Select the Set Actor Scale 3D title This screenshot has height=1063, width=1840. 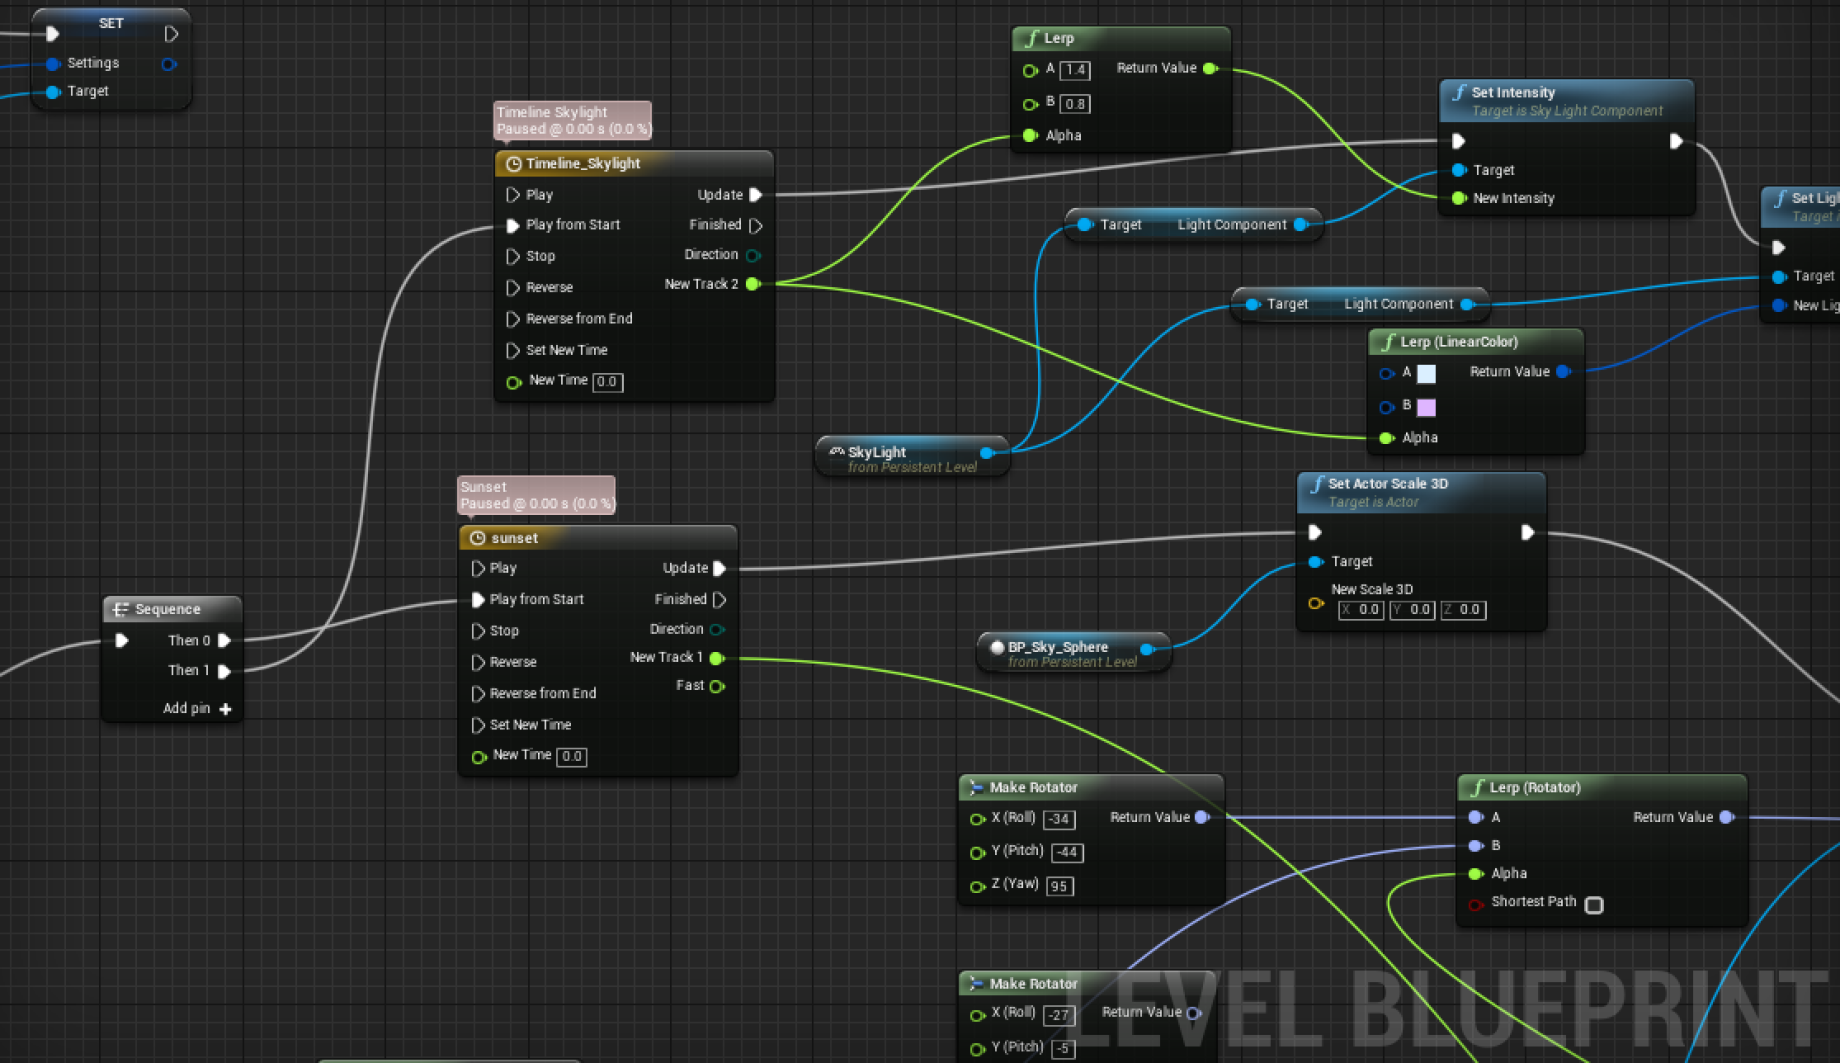[x=1388, y=484]
